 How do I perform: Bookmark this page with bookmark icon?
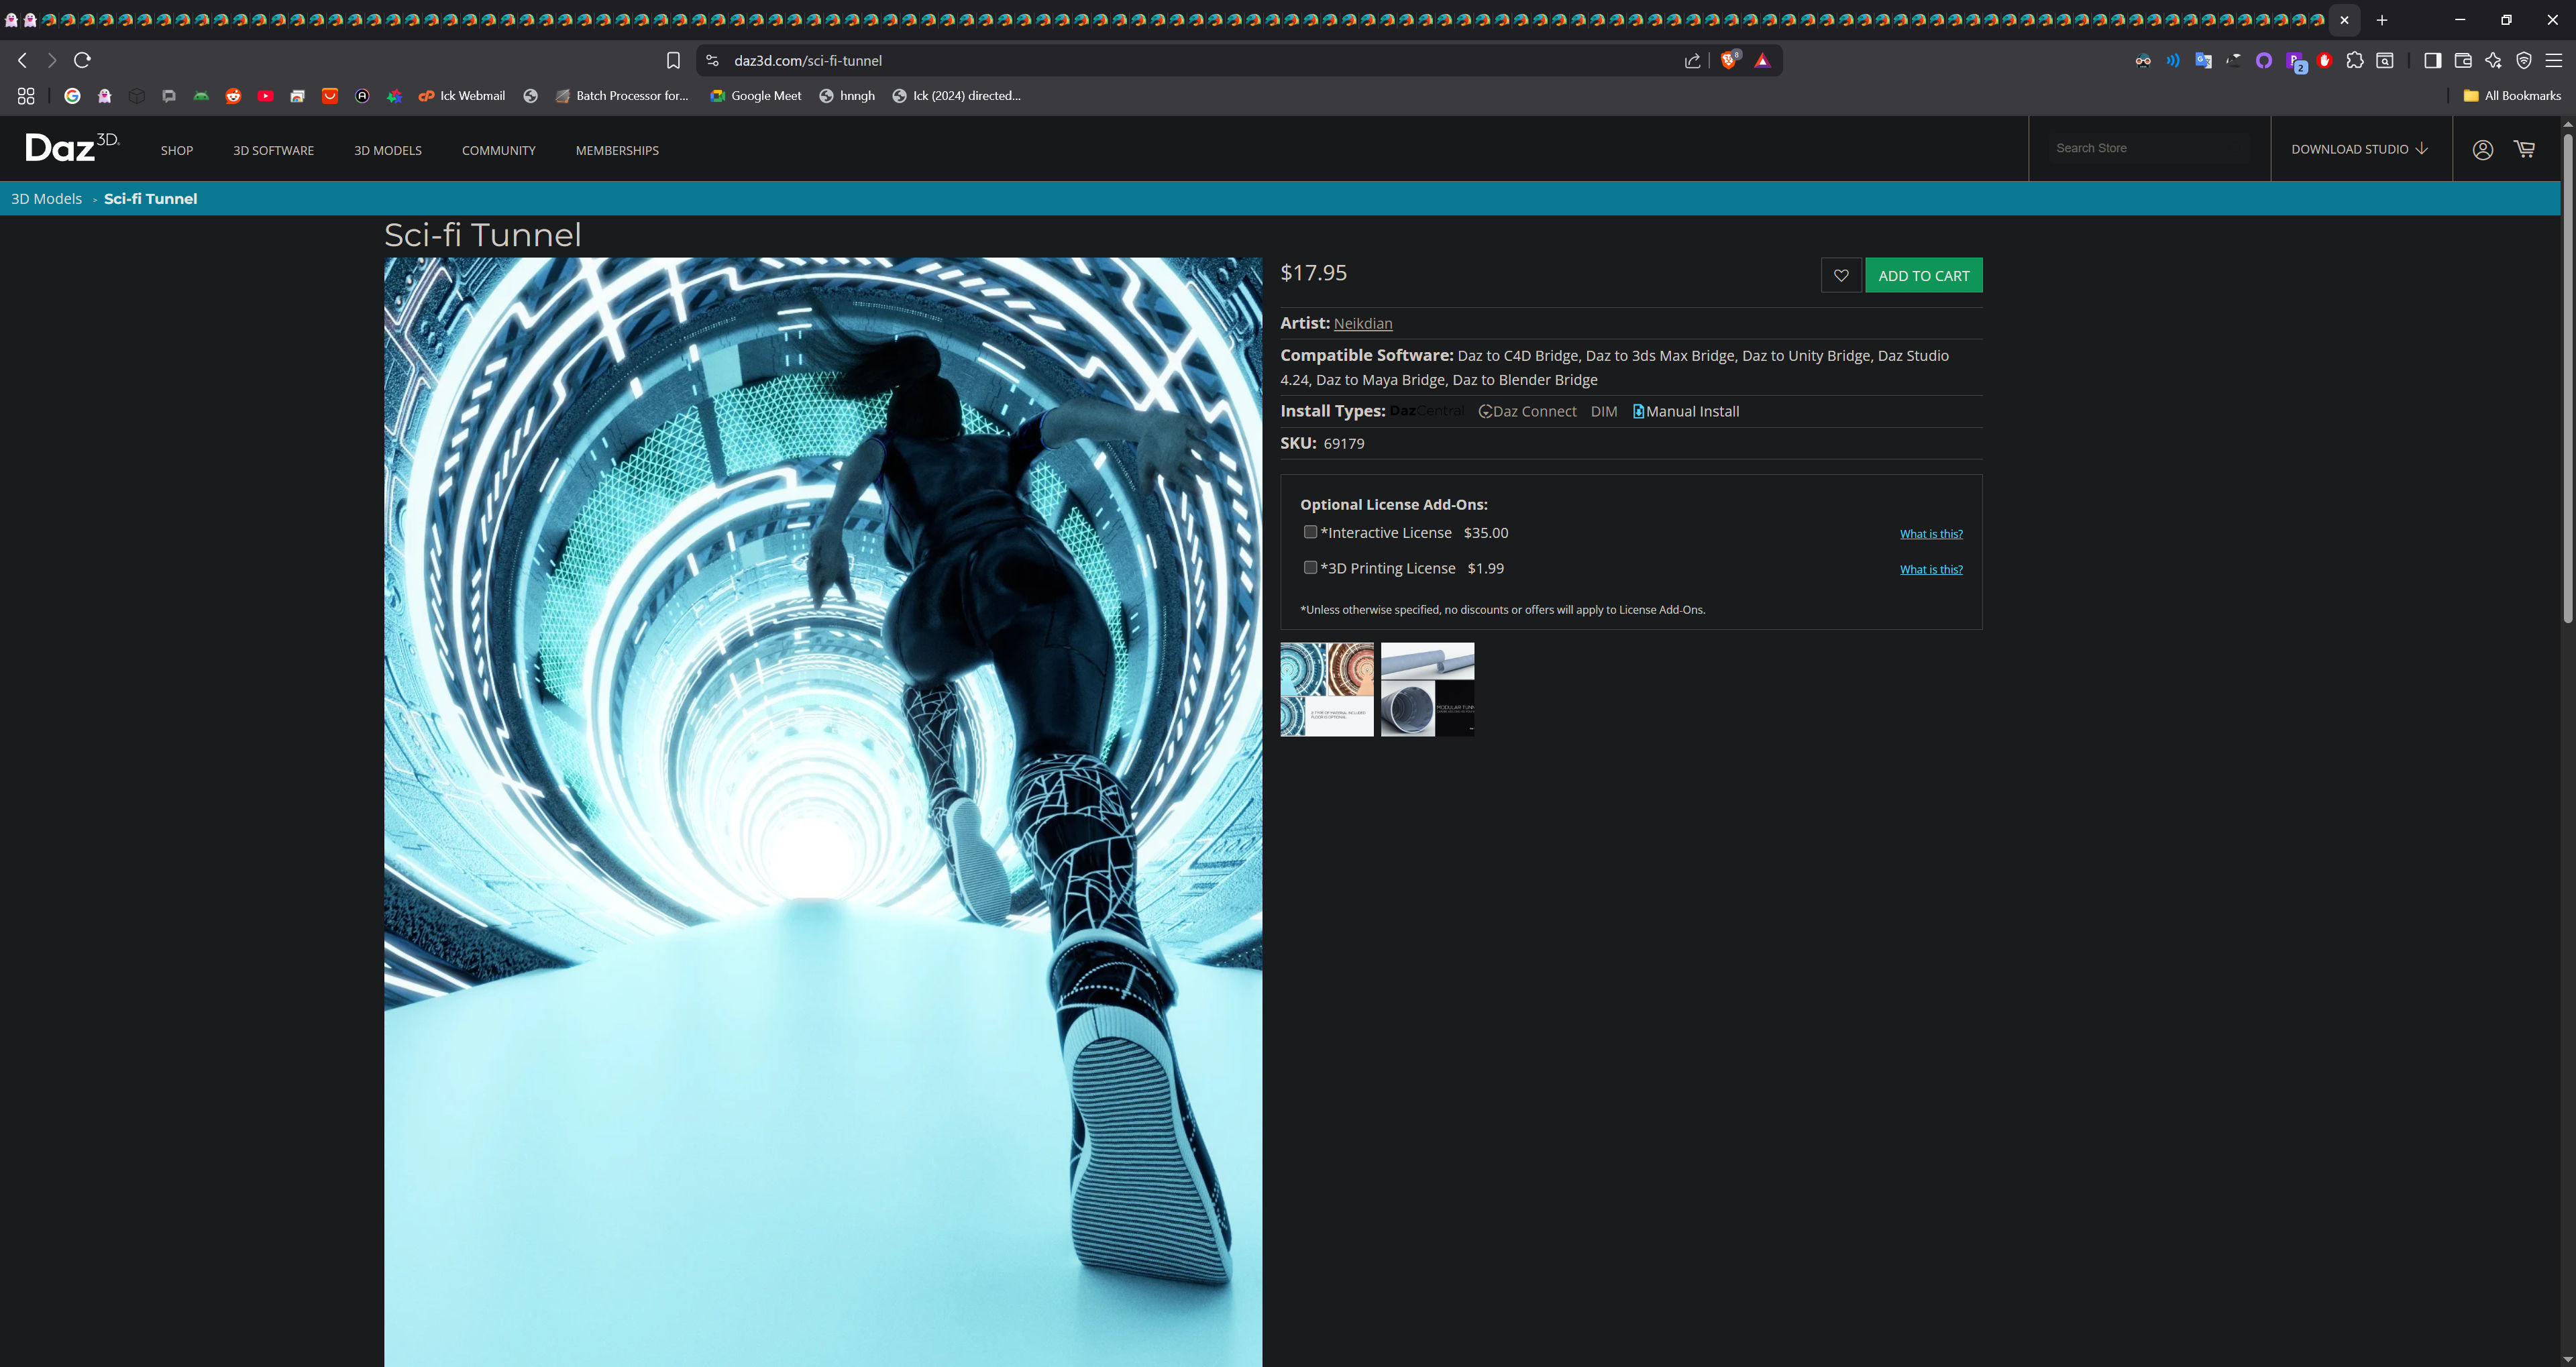point(673,61)
